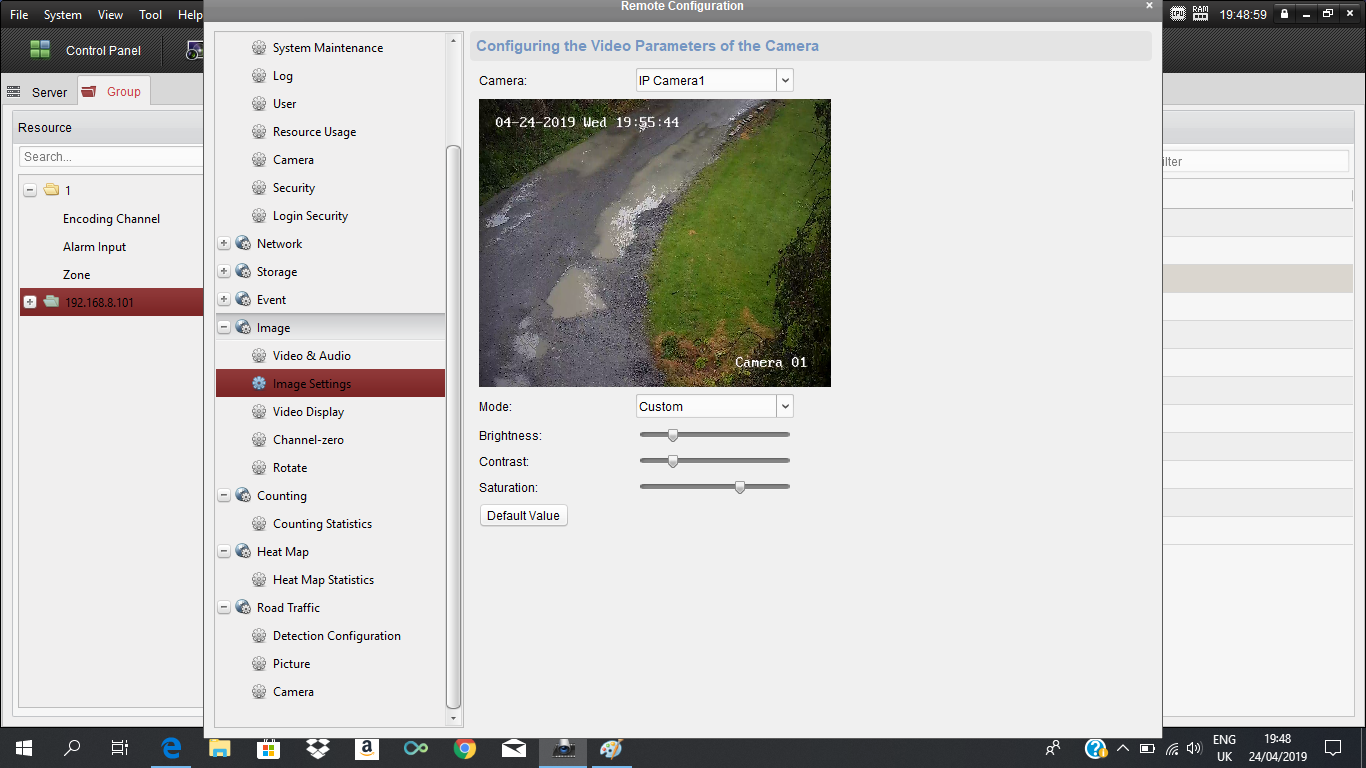Image resolution: width=1366 pixels, height=768 pixels.
Task: Open the Mode dropdown showing Custom
Action: tap(784, 406)
